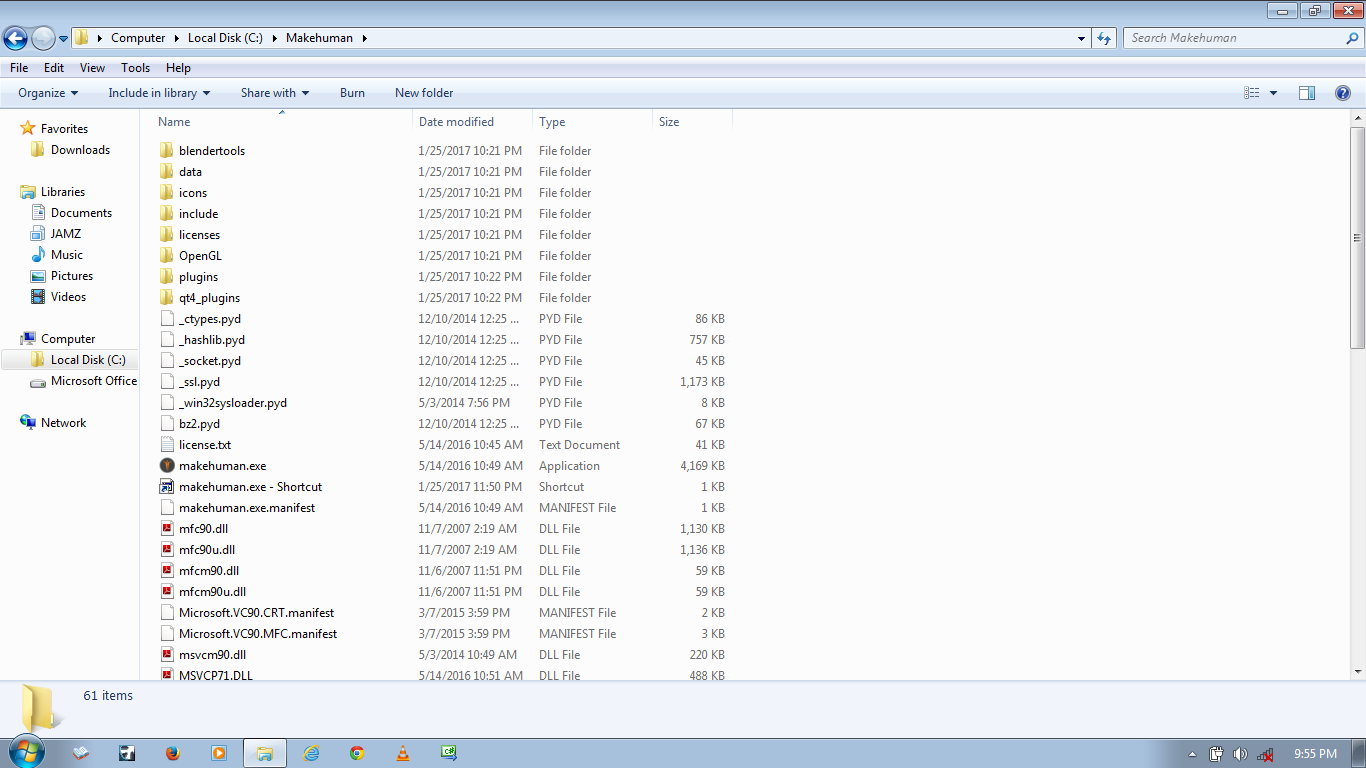Click the Burn toolbar button

[x=352, y=93]
